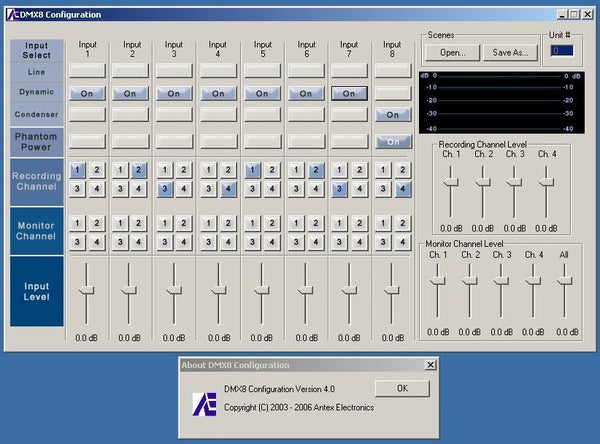Turn off Phantom Power for Input 8
This screenshot has width=600, height=444.
coord(393,141)
